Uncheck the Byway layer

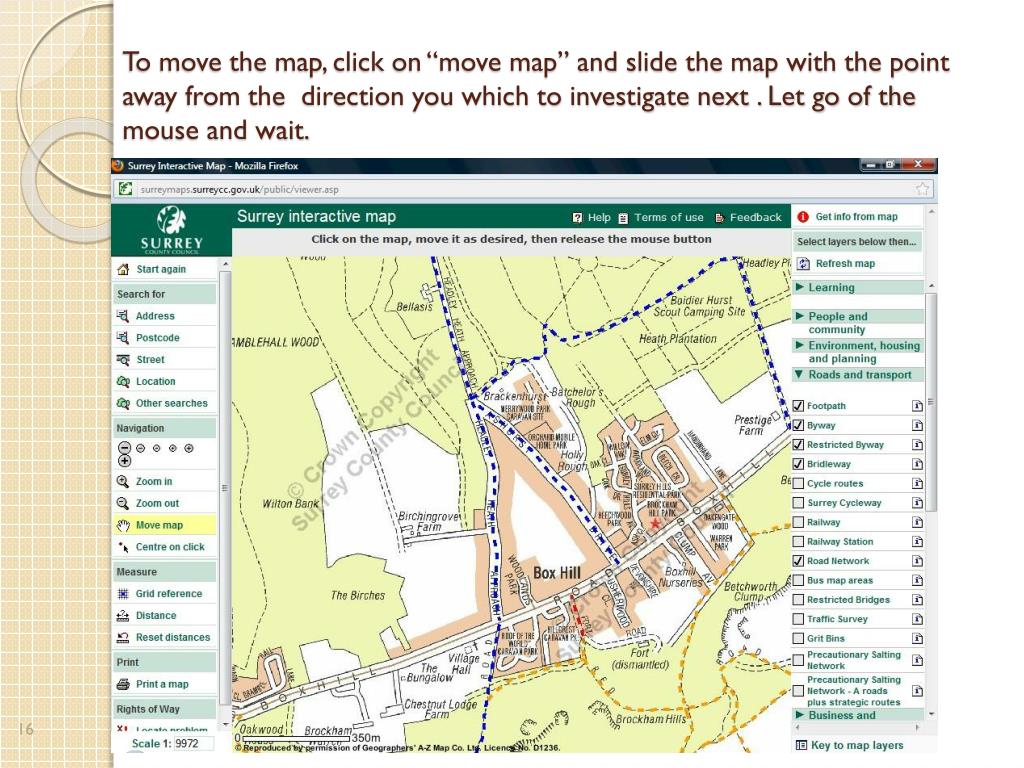pyautogui.click(x=798, y=425)
